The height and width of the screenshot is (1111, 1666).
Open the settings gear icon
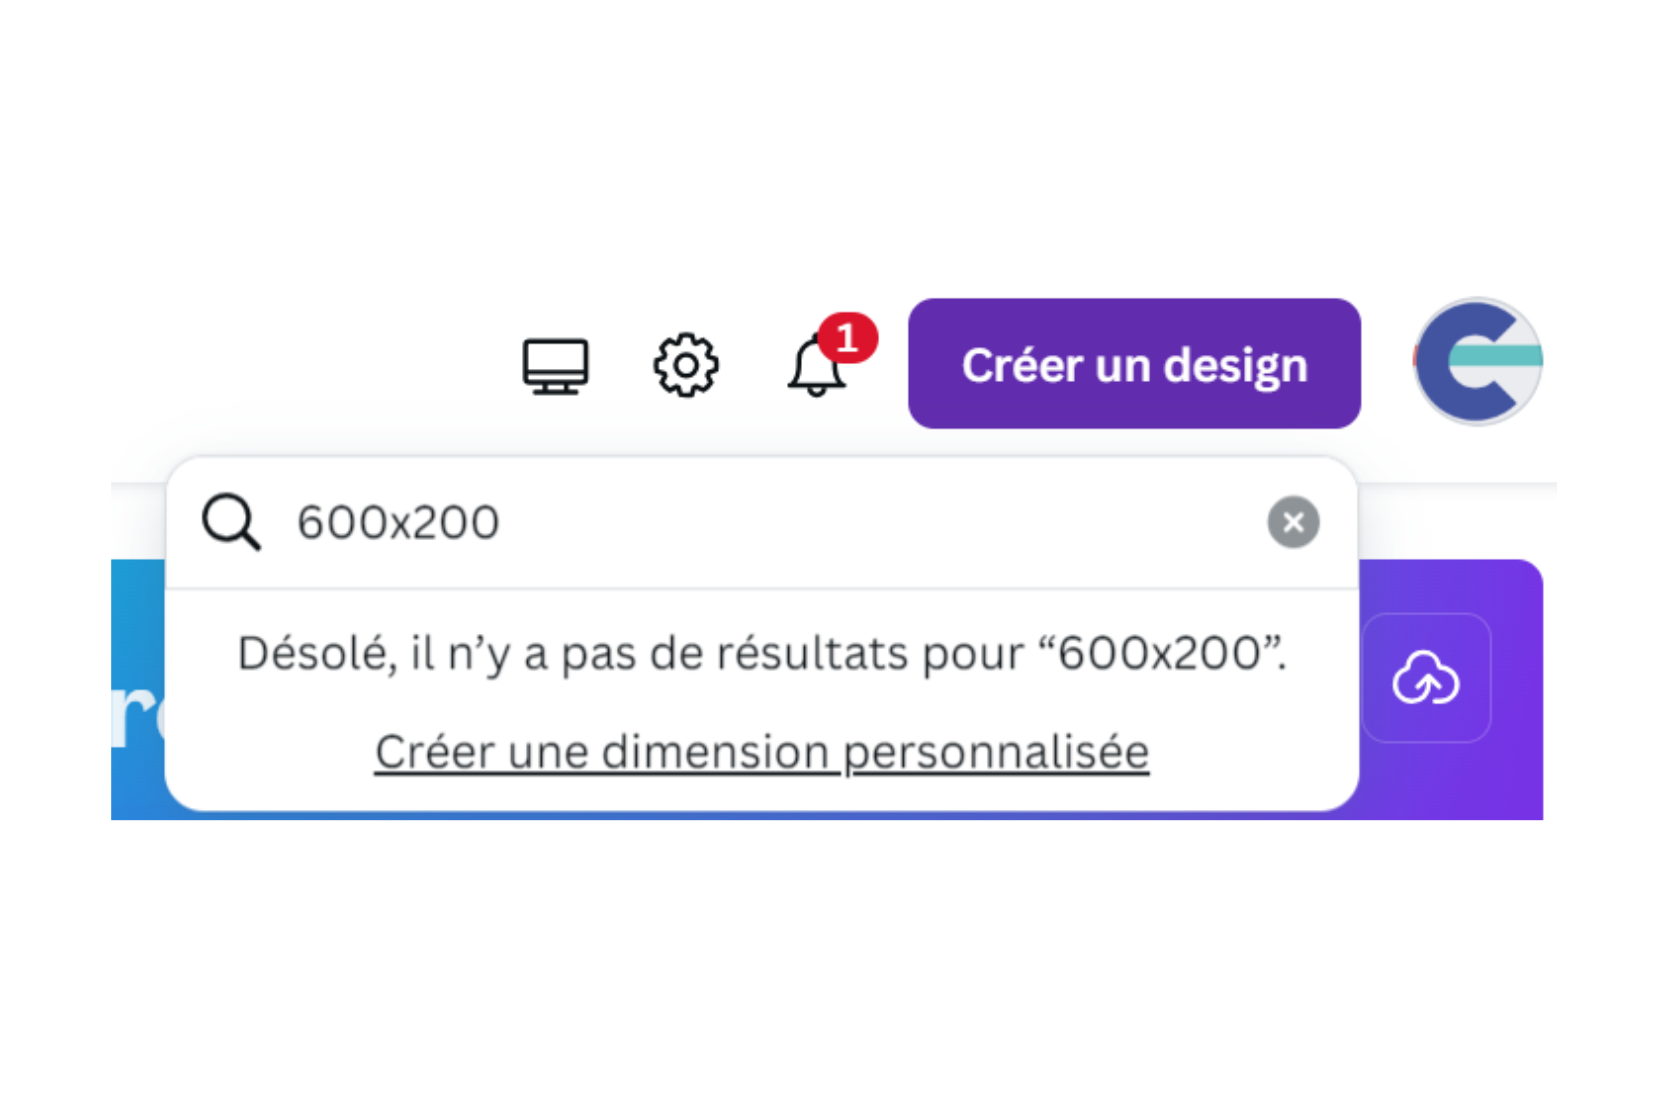[x=686, y=365]
